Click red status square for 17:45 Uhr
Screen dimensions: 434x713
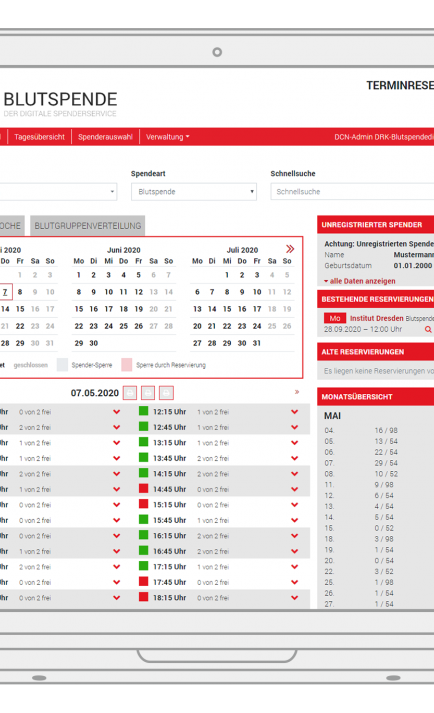click(143, 582)
